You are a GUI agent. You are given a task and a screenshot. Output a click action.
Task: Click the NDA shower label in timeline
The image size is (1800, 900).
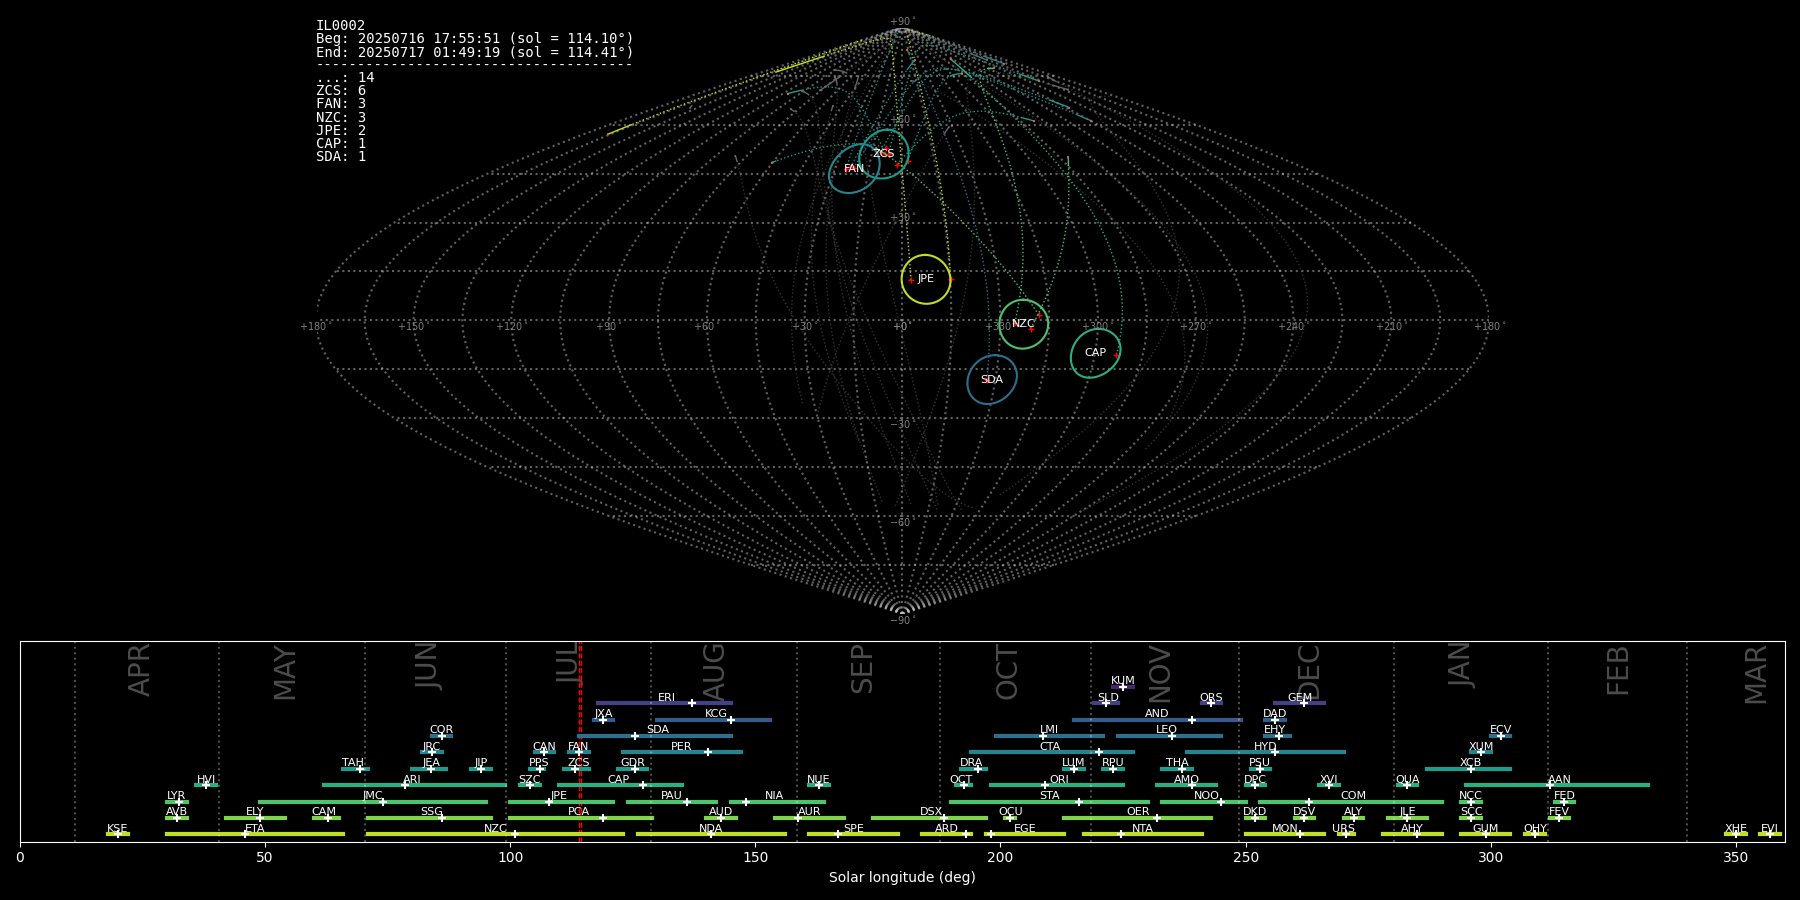(711, 829)
